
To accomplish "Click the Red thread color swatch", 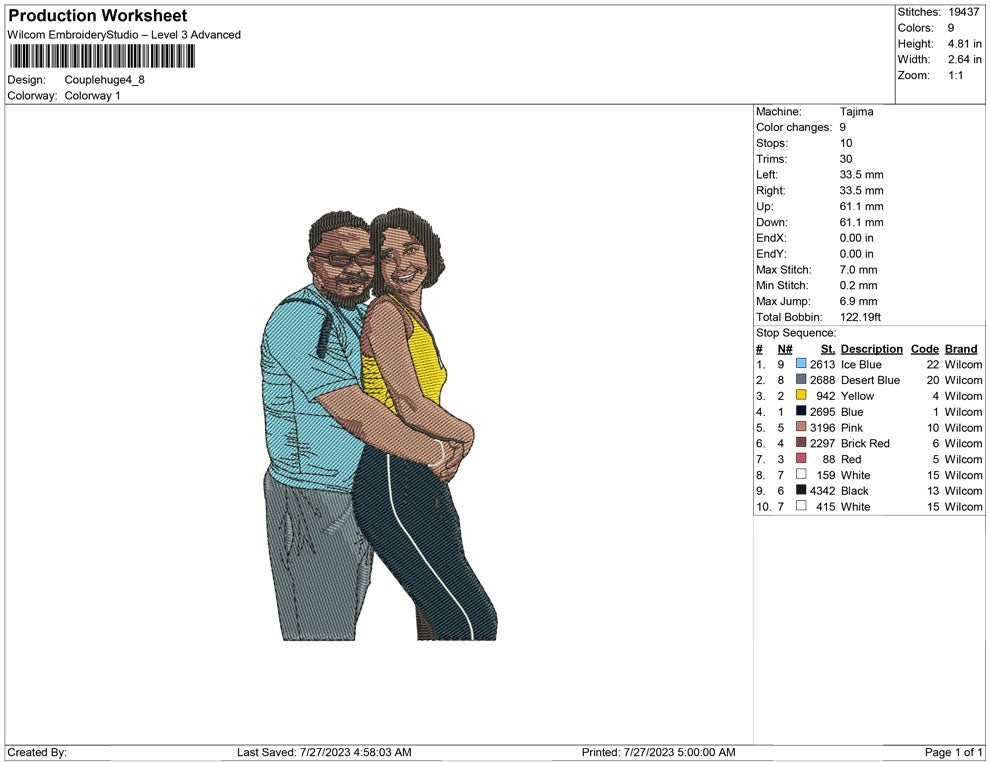I will 801,458.
